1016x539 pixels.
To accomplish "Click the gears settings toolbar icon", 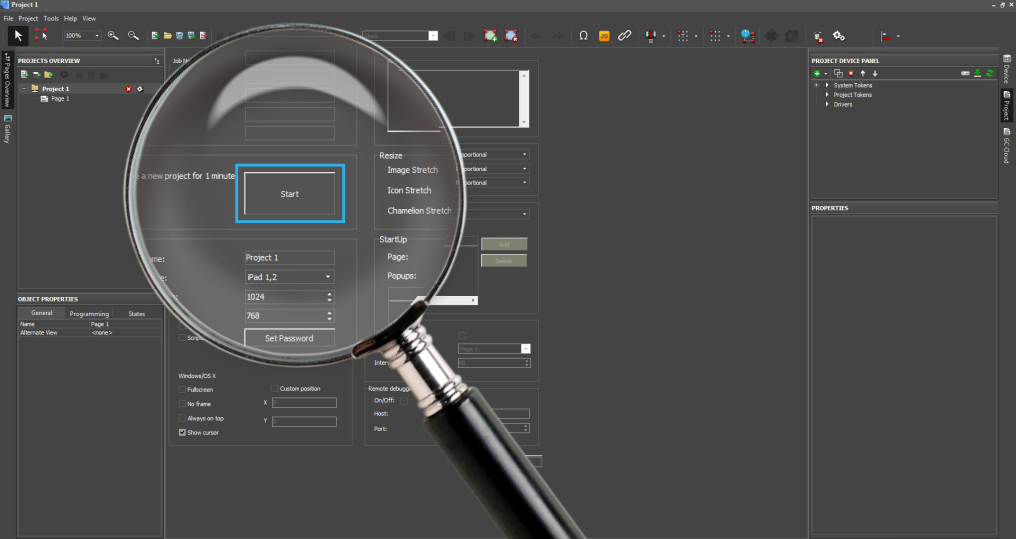I will point(839,35).
